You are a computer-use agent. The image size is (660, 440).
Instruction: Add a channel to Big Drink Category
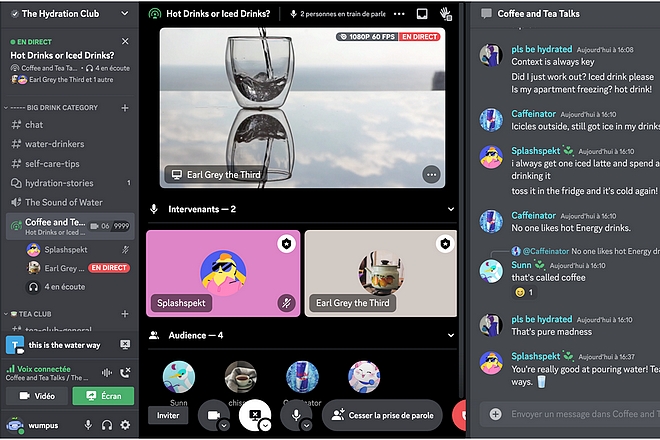tap(125, 107)
